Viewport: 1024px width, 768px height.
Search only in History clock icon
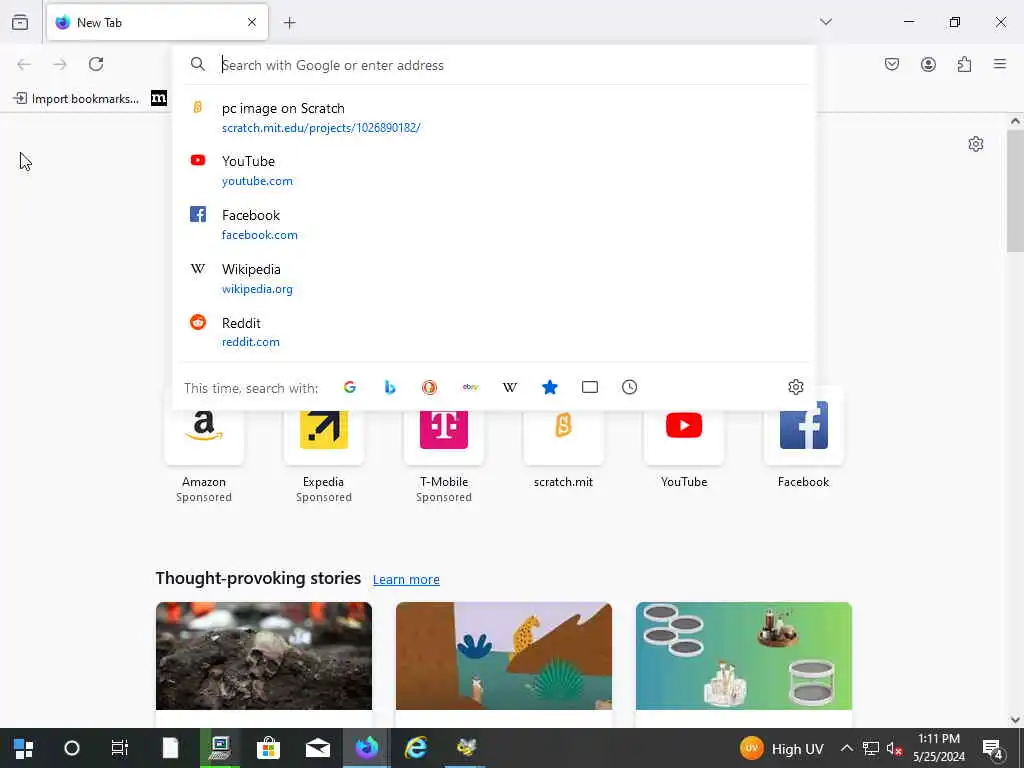click(630, 387)
